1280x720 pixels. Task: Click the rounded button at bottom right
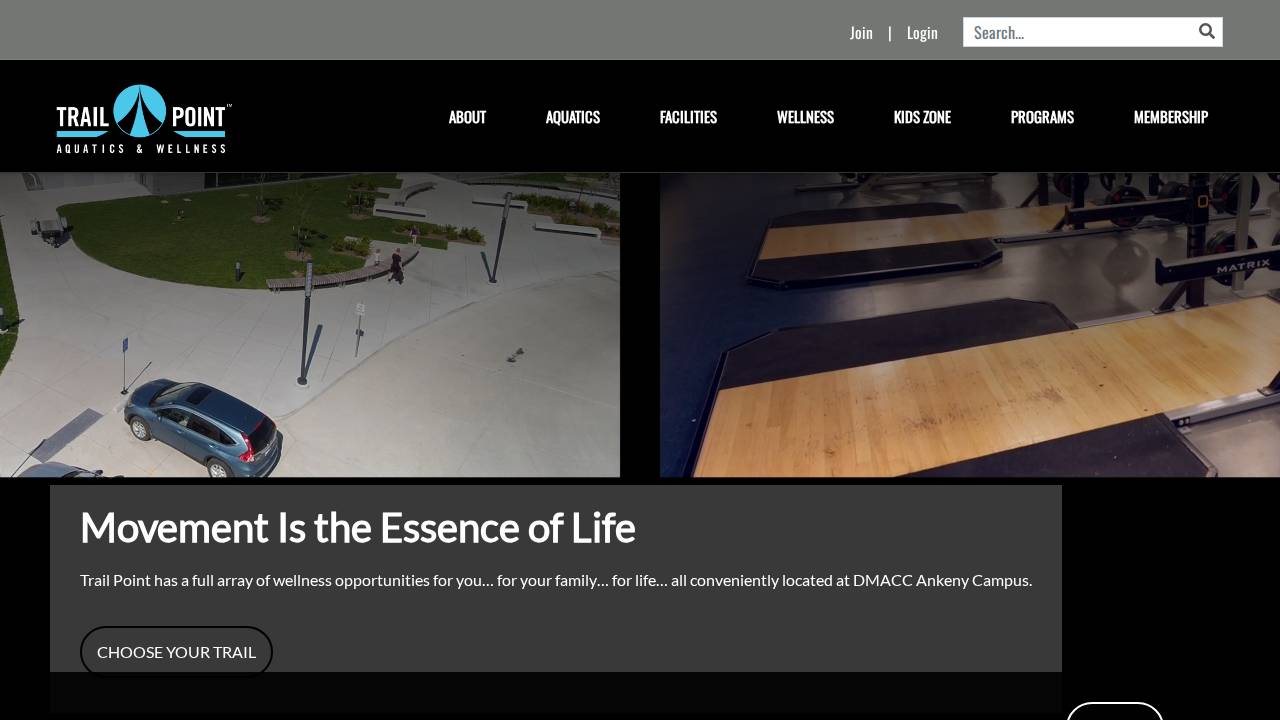pyautogui.click(x=1114, y=714)
